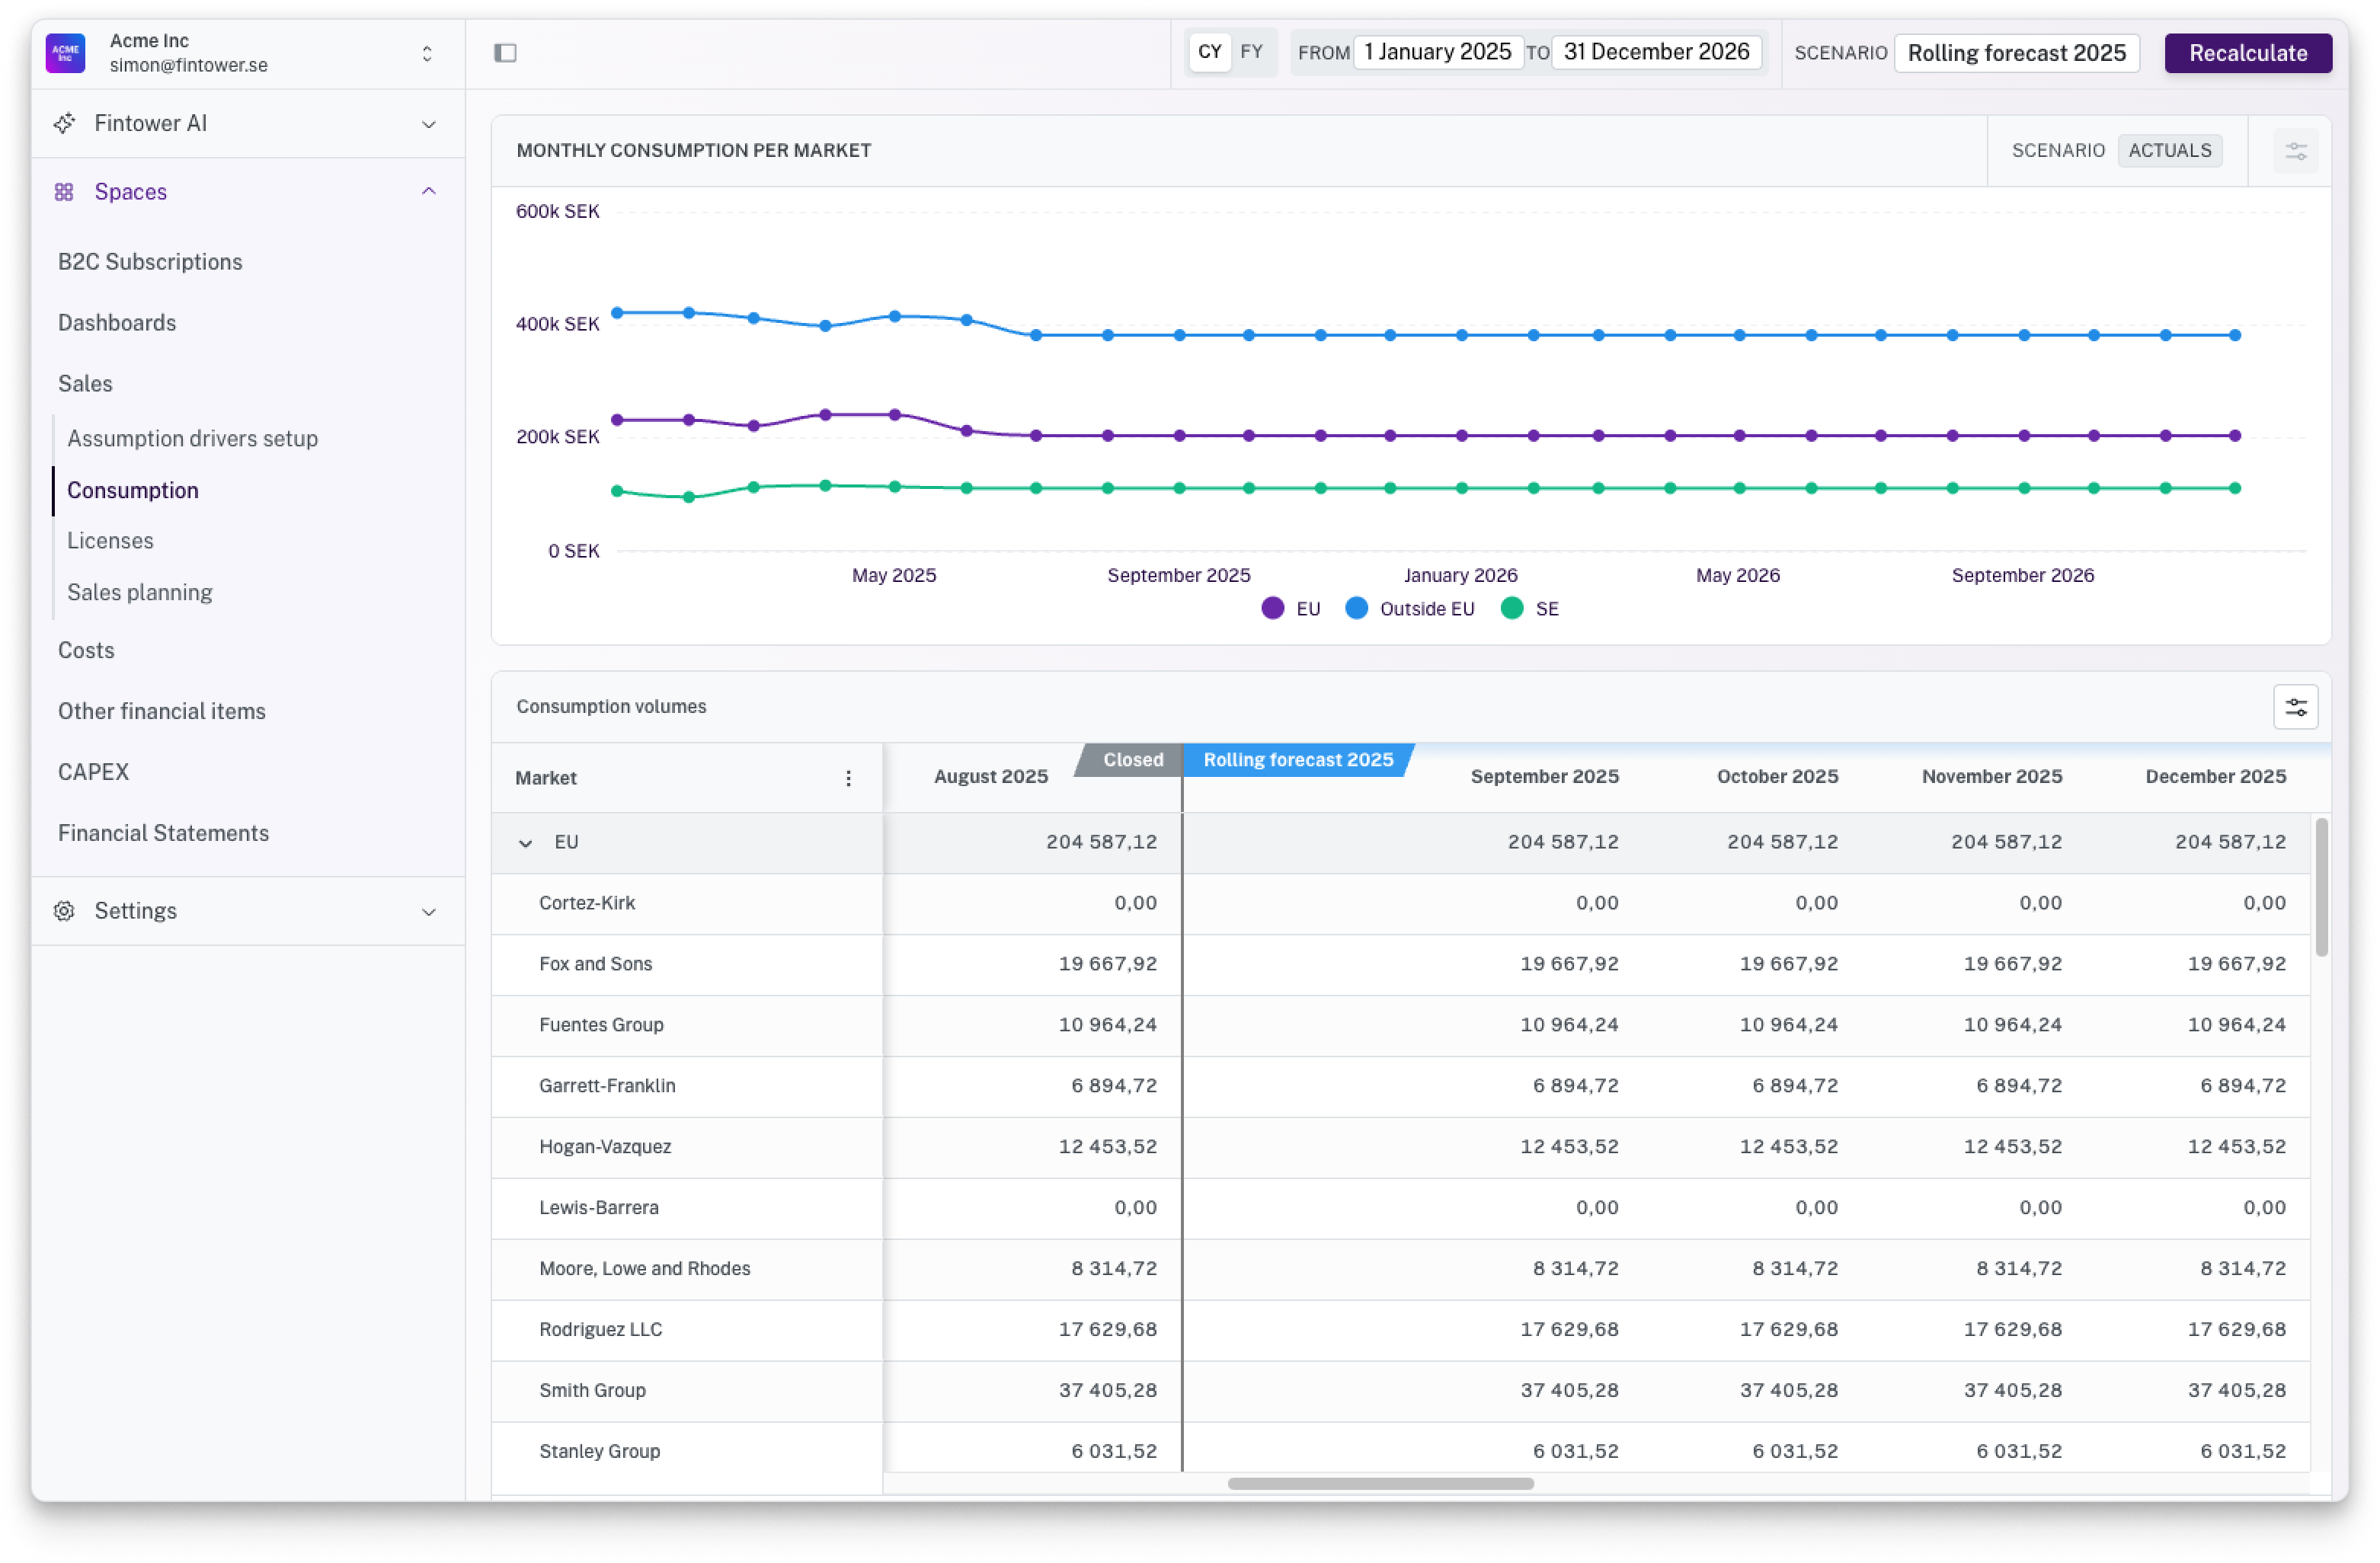
Task: Open Financial Statements space
Action: pos(163,833)
